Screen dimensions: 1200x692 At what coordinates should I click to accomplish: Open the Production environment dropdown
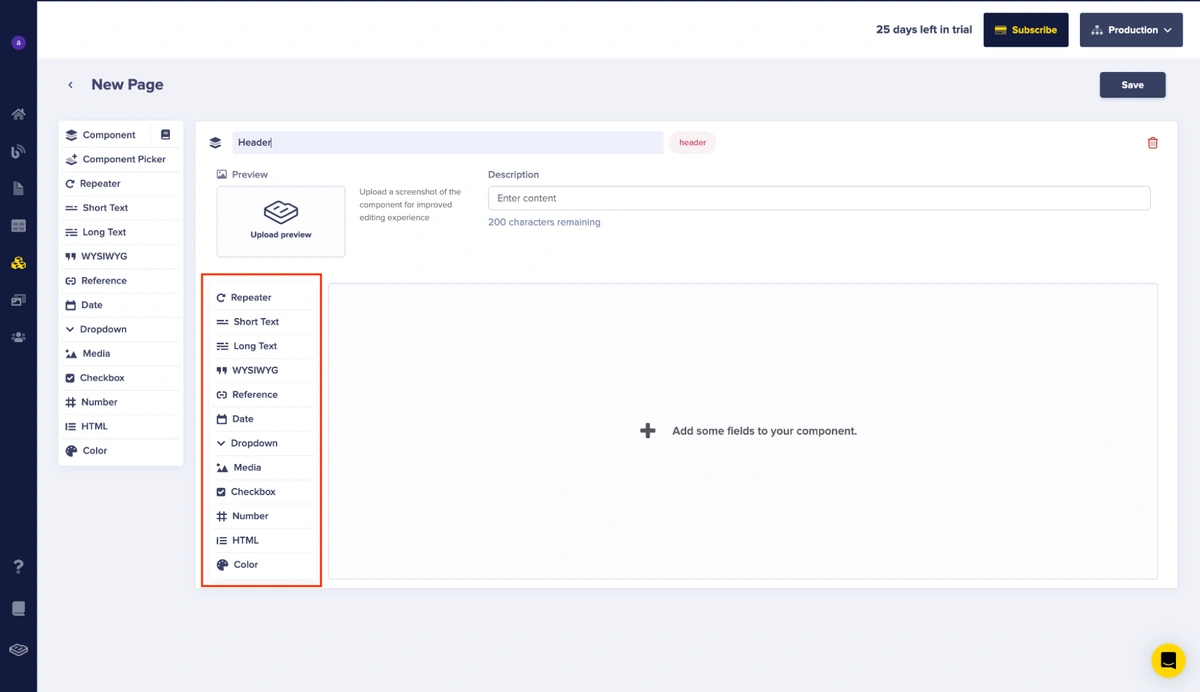click(x=1131, y=30)
